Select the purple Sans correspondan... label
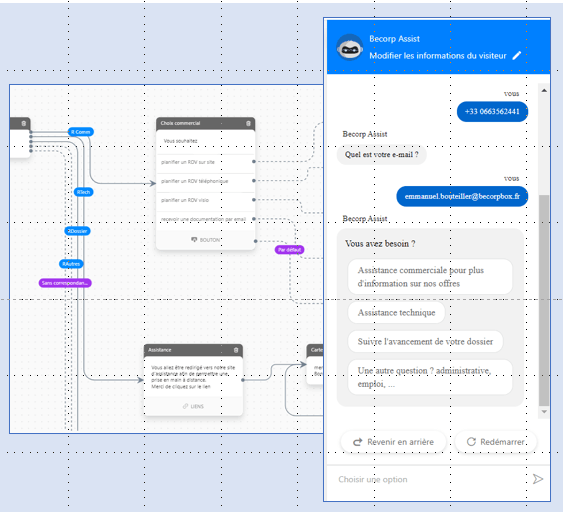This screenshot has height=512, width=563. pyautogui.click(x=65, y=283)
